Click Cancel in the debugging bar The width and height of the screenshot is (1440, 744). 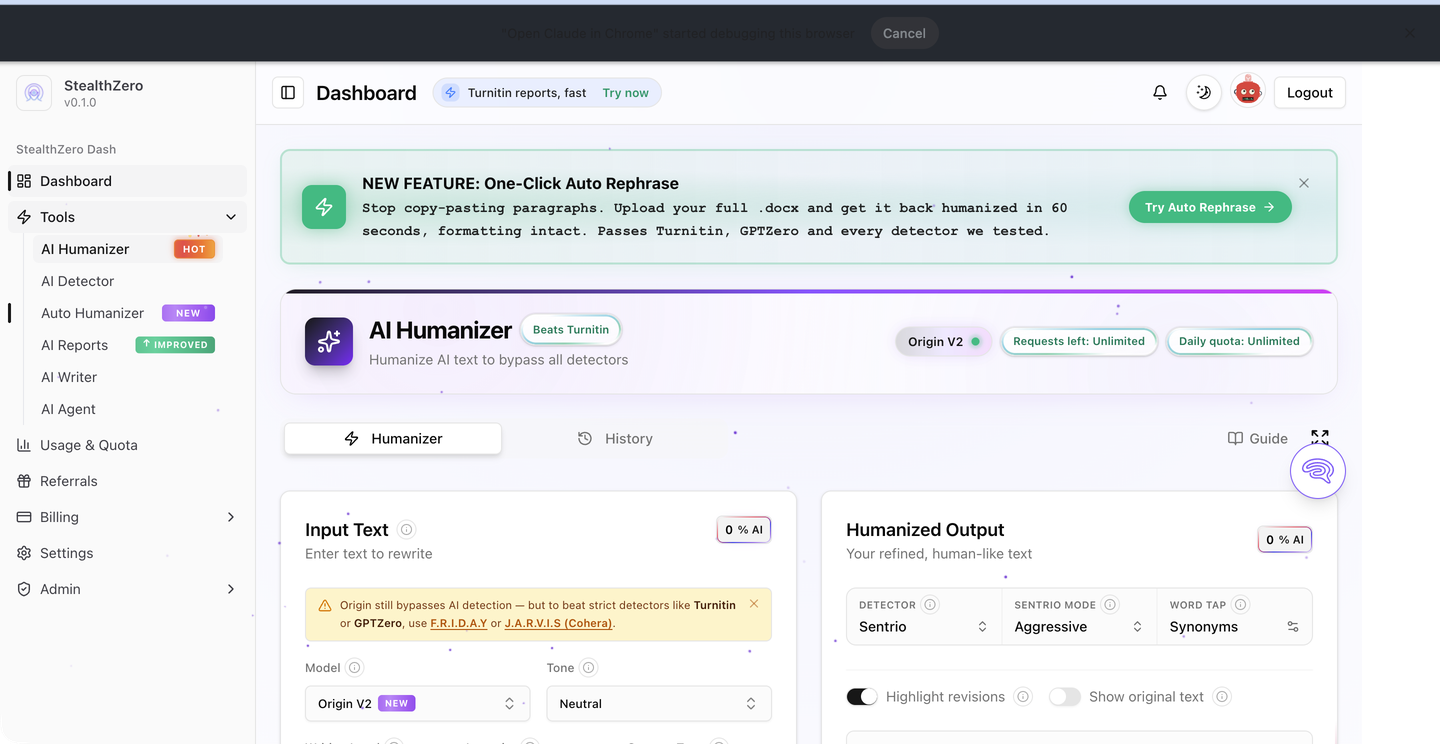(x=904, y=33)
